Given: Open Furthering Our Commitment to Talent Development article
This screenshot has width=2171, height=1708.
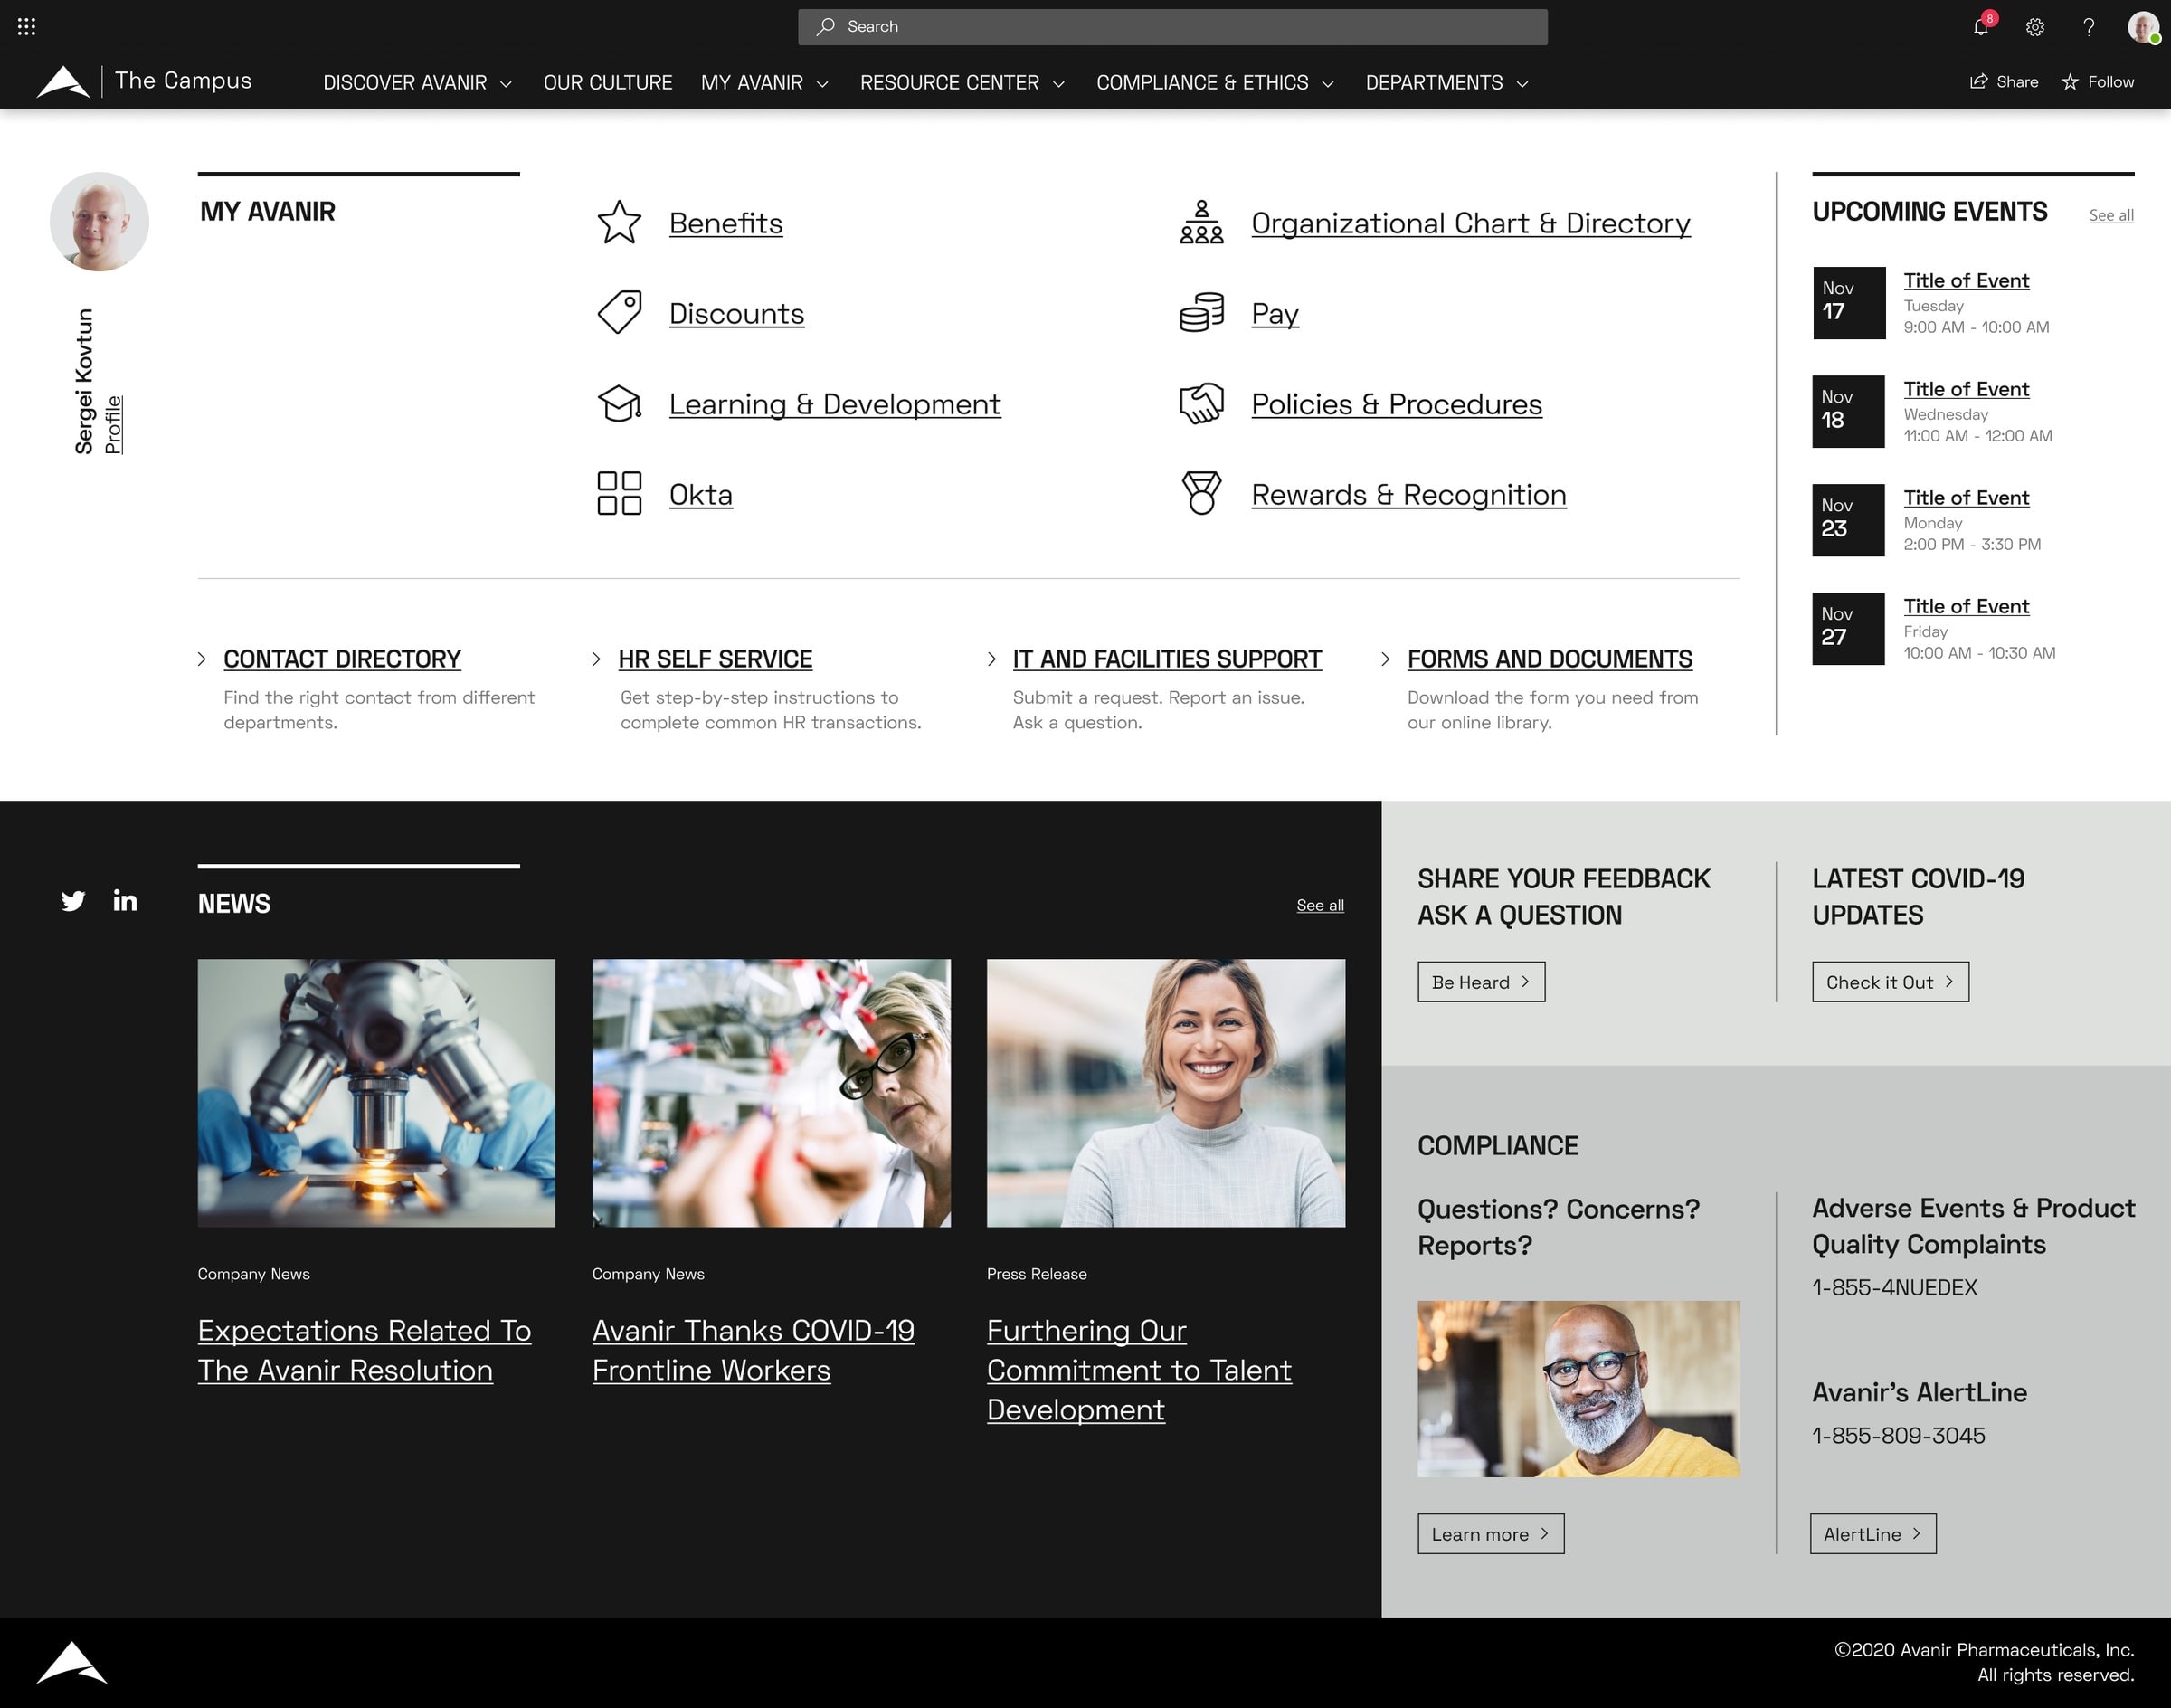Looking at the screenshot, I should tap(1139, 1370).
